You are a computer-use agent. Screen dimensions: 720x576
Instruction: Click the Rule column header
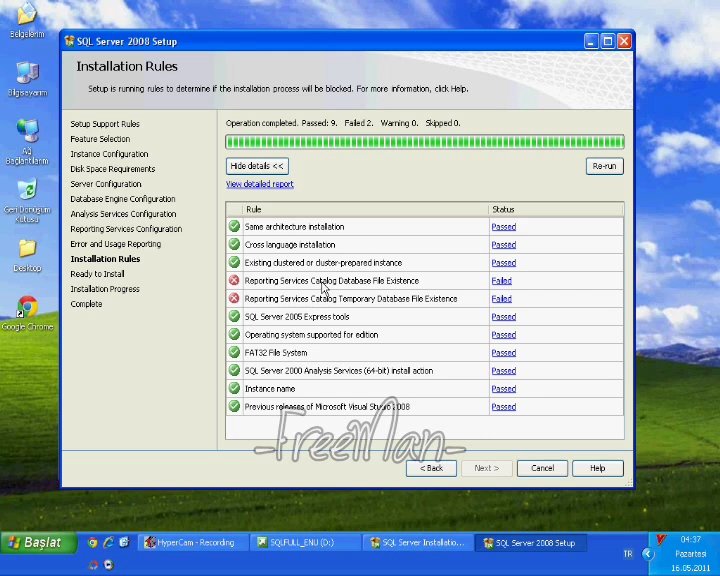coord(366,209)
